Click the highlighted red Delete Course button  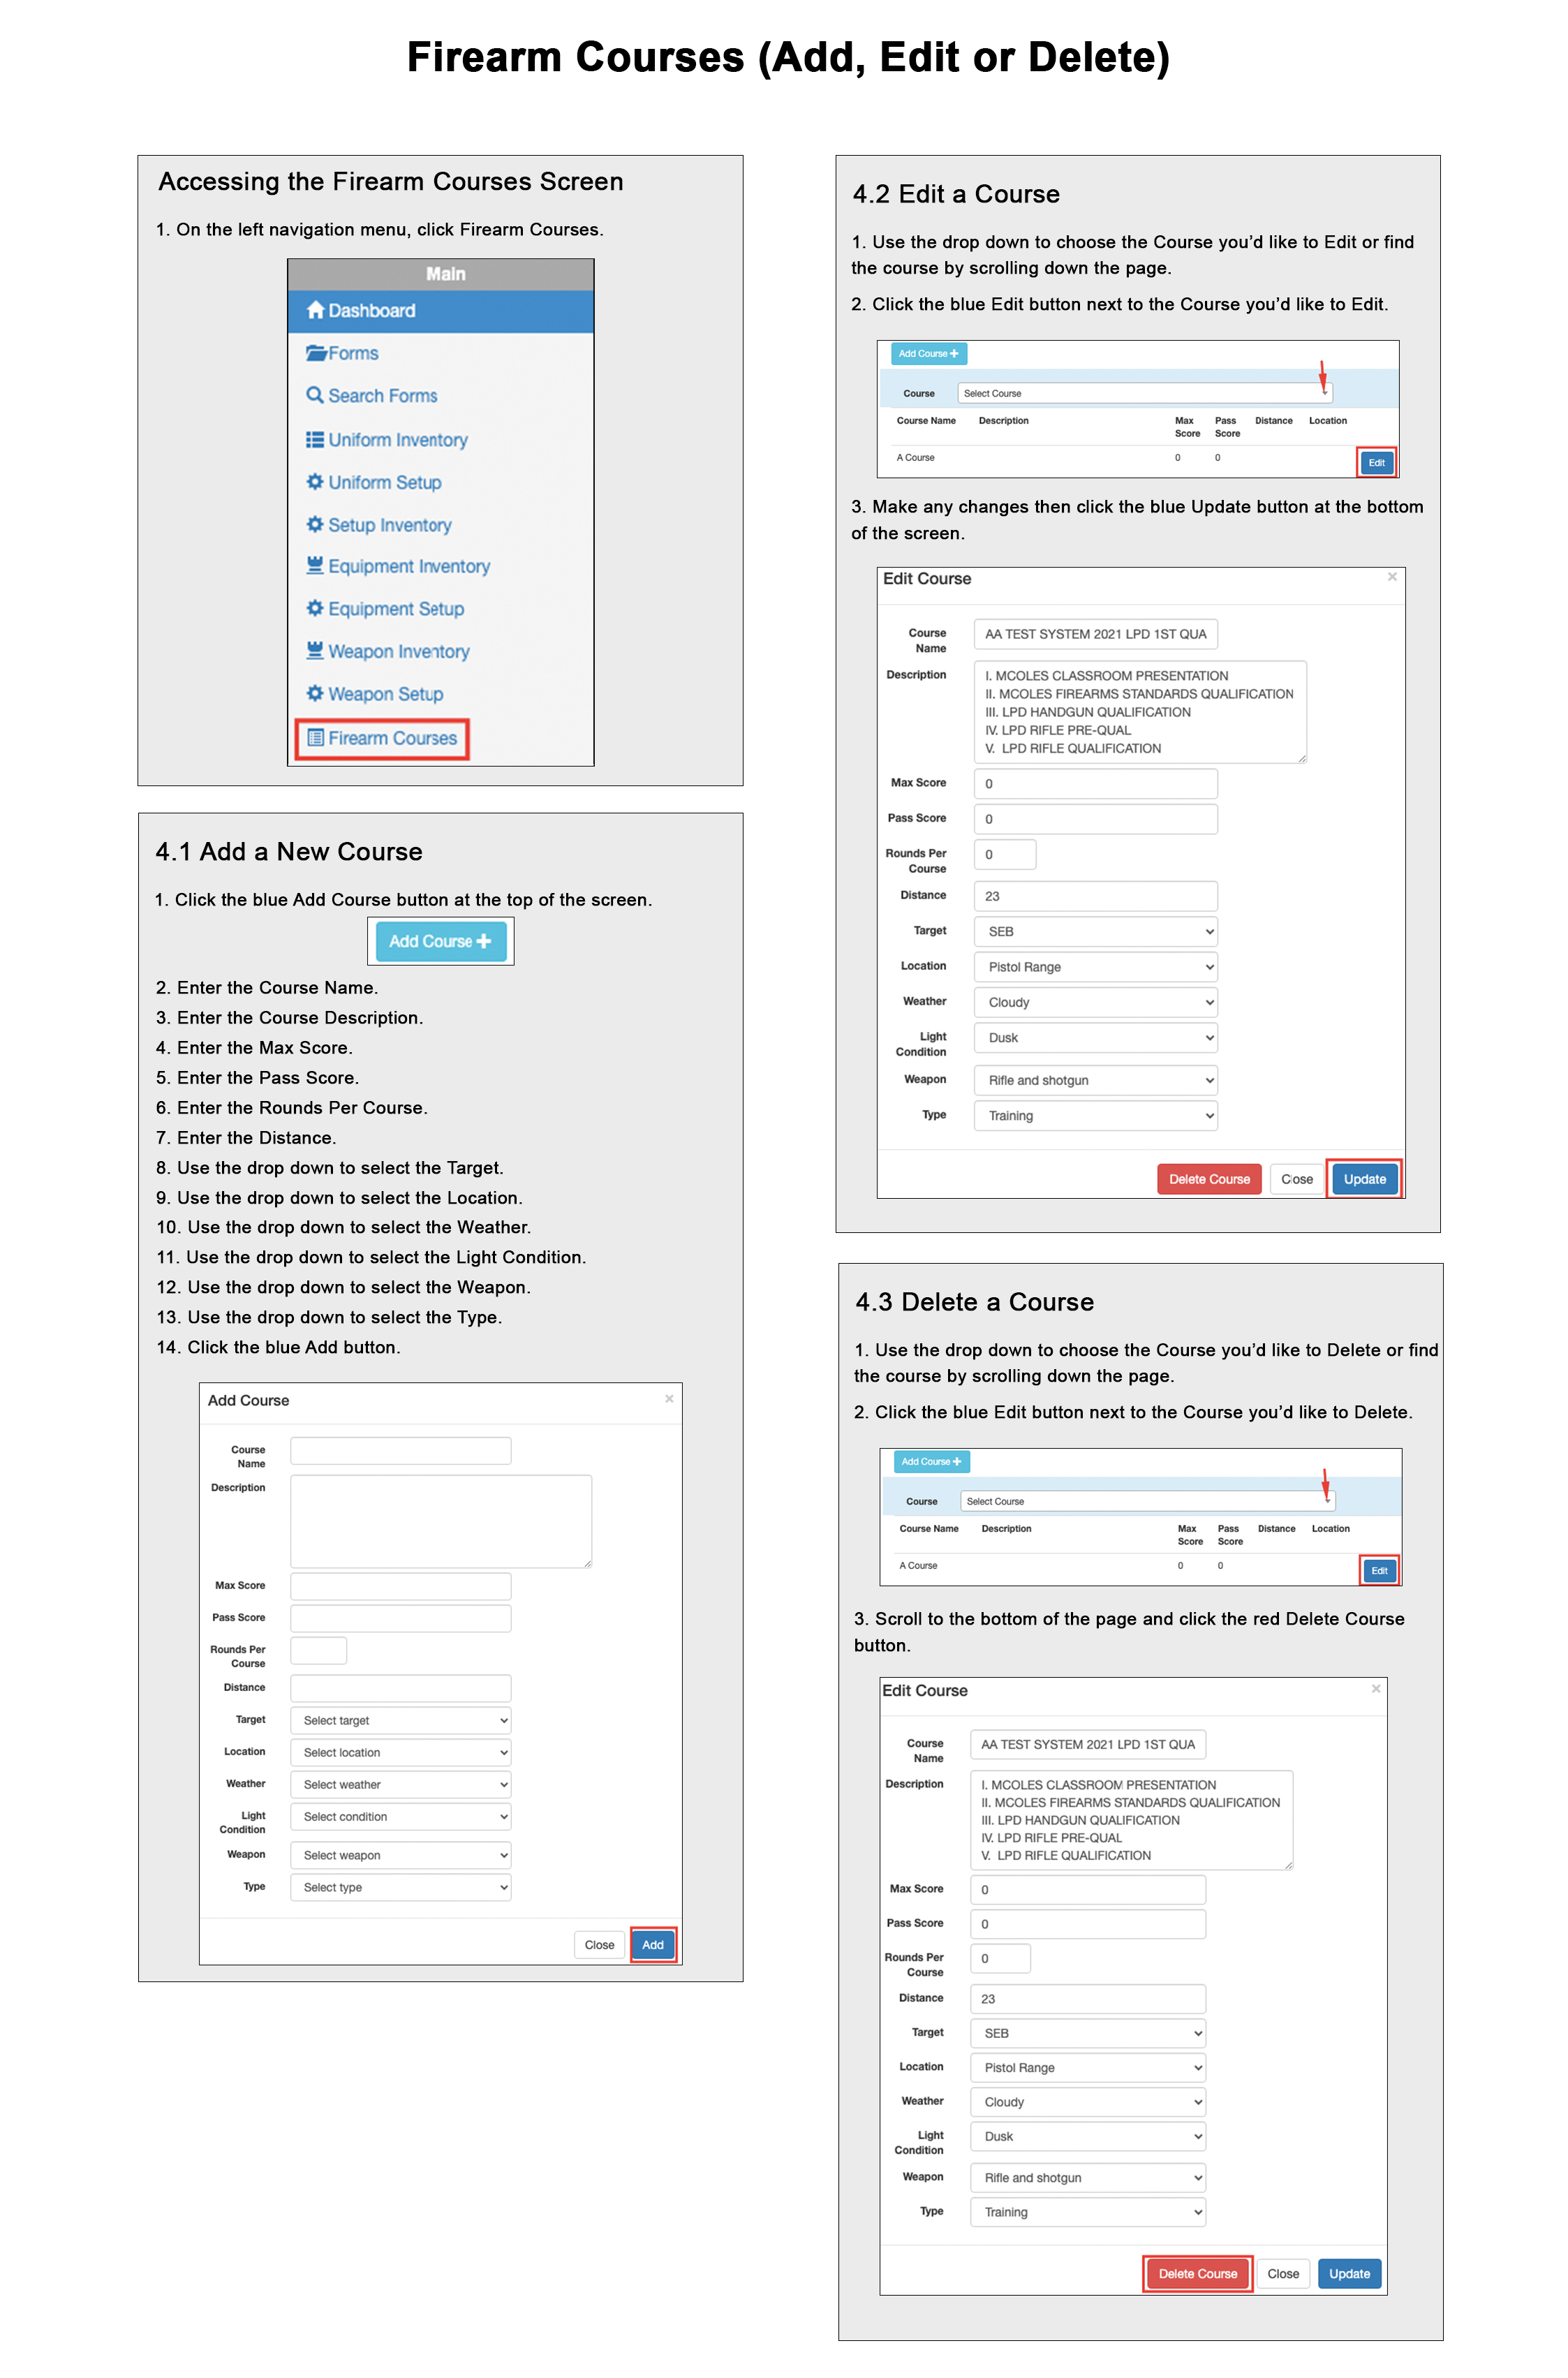1197,2273
